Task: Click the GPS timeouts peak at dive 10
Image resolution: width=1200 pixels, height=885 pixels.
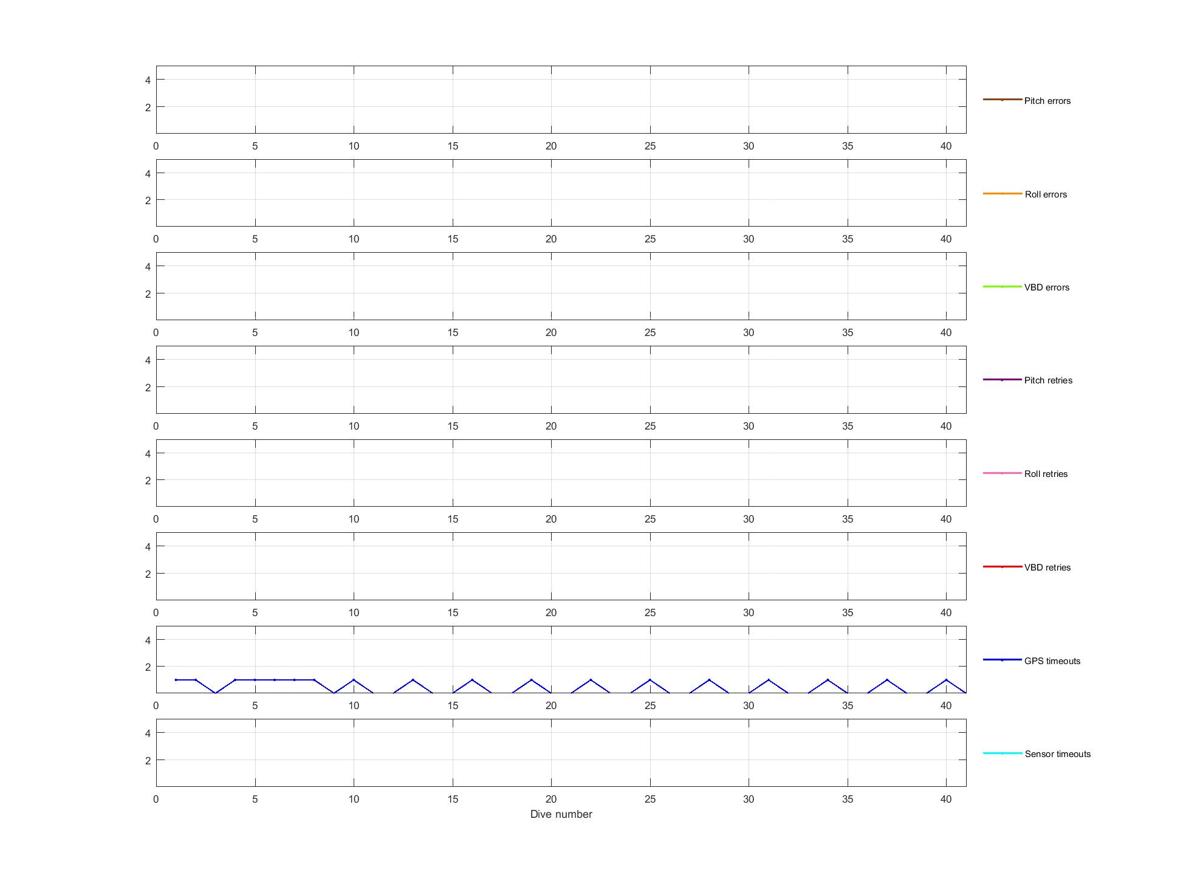Action: coord(353,680)
